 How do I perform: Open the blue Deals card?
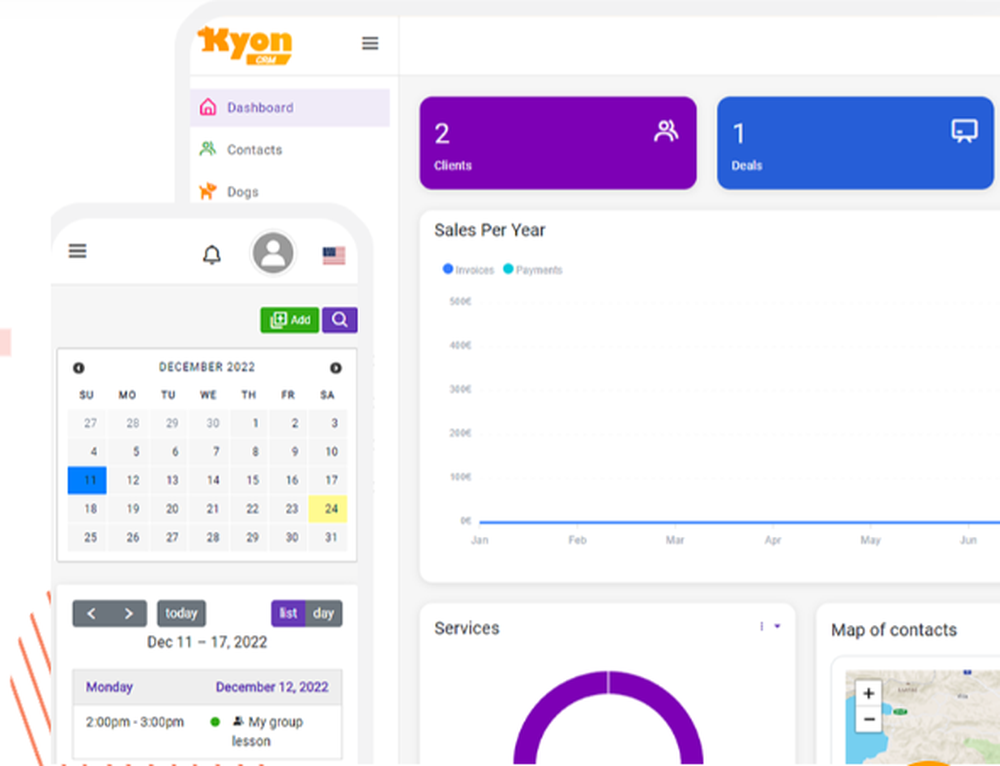(855, 143)
